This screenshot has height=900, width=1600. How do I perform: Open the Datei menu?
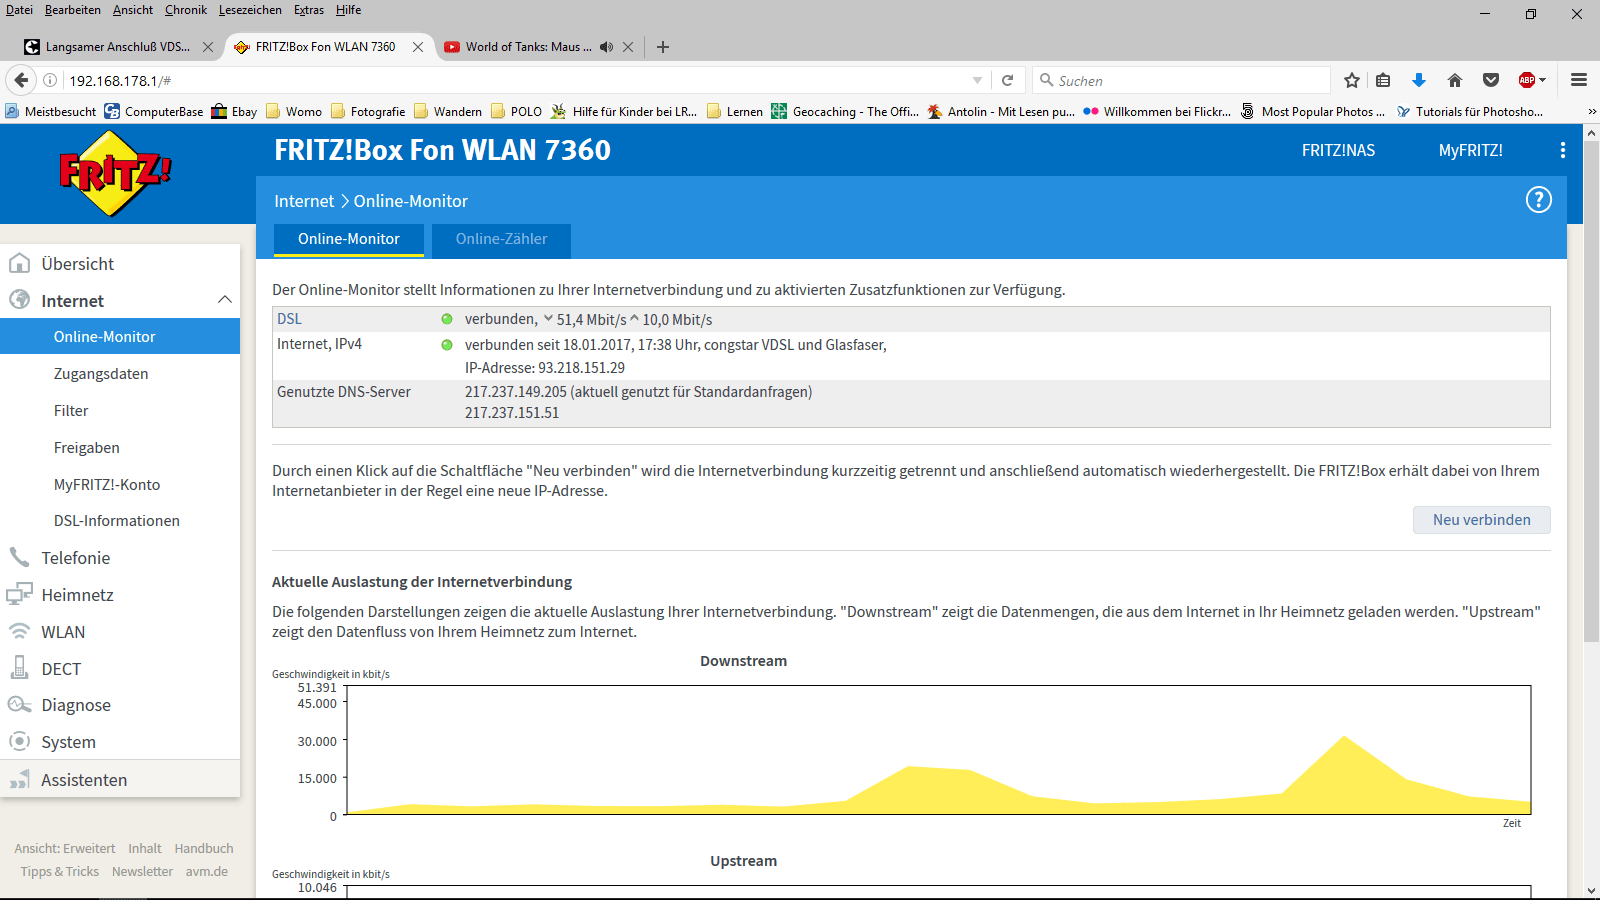click(x=19, y=10)
